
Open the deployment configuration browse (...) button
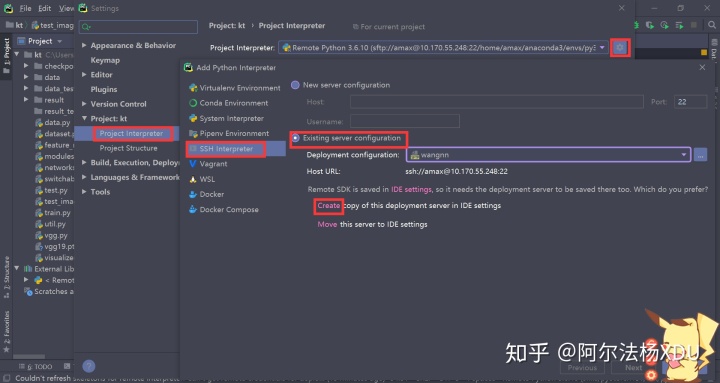(x=700, y=155)
